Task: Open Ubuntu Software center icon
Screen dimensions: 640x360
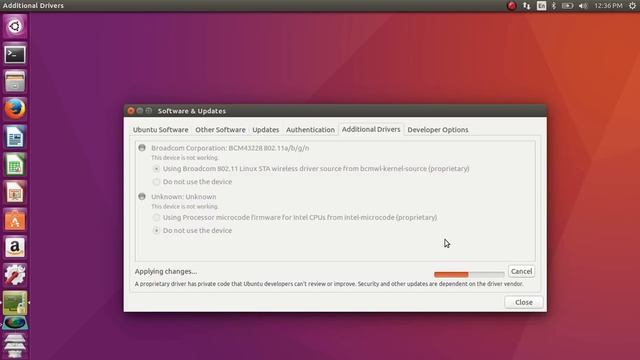Action: point(15,220)
